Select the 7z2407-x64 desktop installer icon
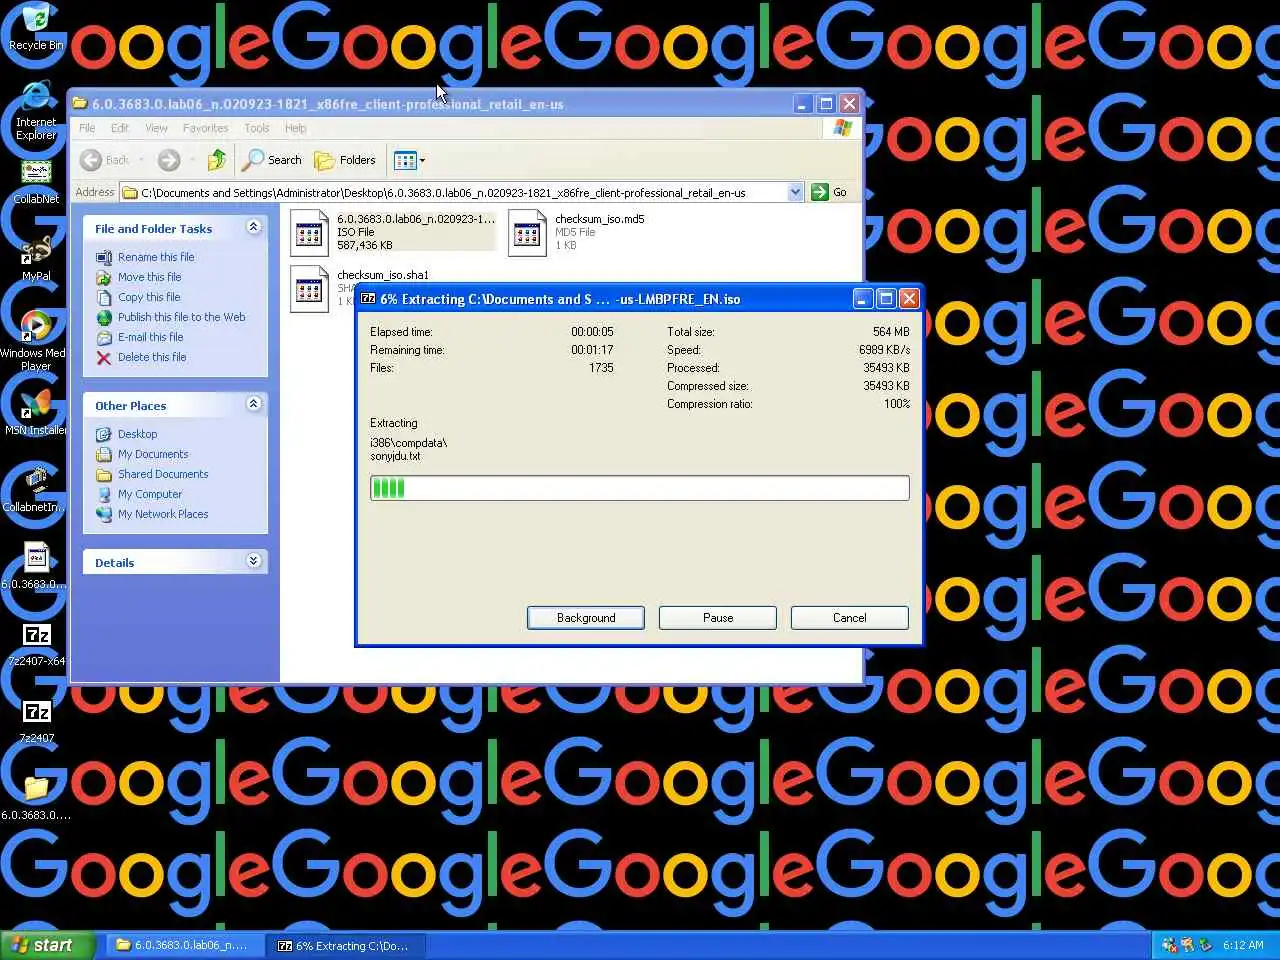Image resolution: width=1280 pixels, height=960 pixels. [x=36, y=644]
